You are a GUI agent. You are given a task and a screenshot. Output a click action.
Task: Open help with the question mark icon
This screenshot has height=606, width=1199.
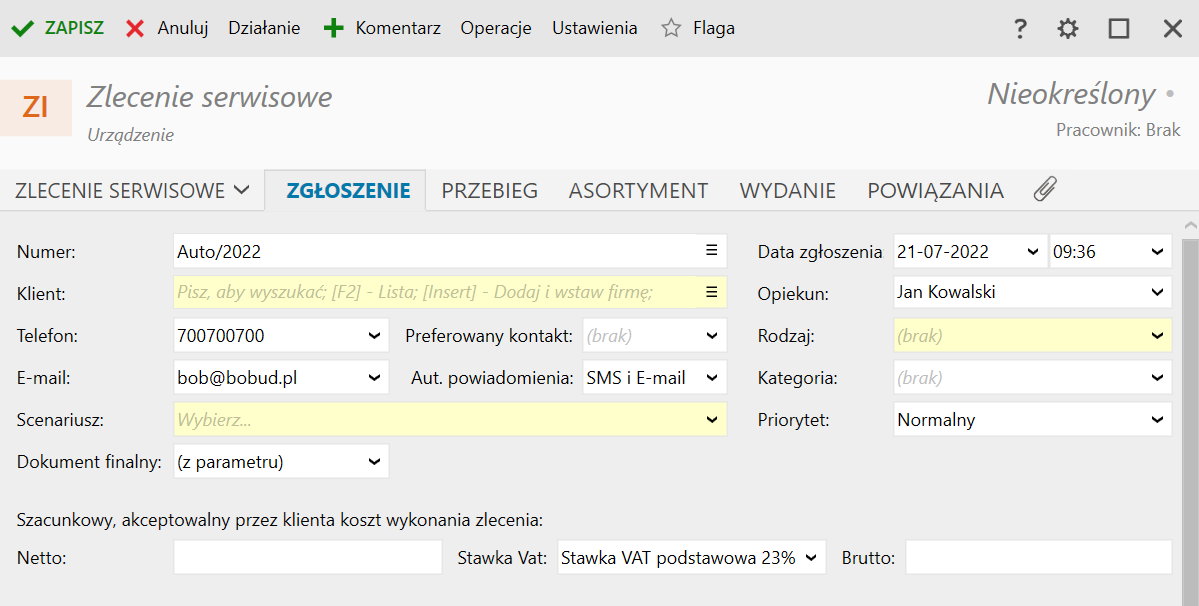click(x=1020, y=29)
